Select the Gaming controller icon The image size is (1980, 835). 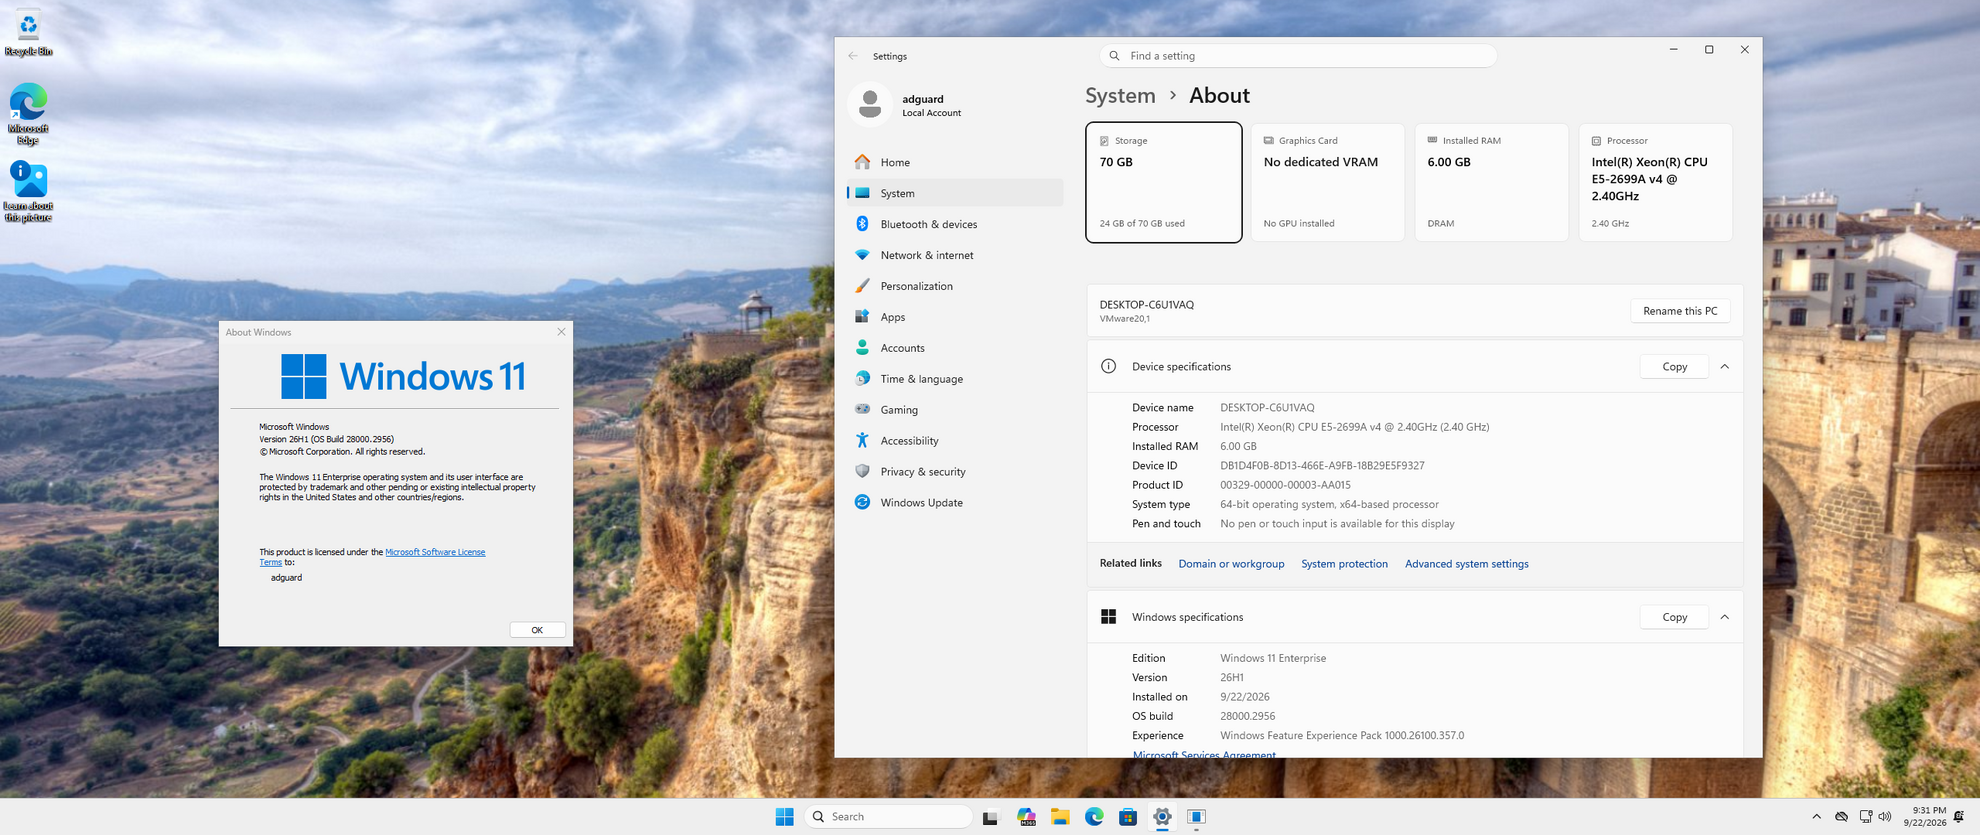tap(862, 409)
